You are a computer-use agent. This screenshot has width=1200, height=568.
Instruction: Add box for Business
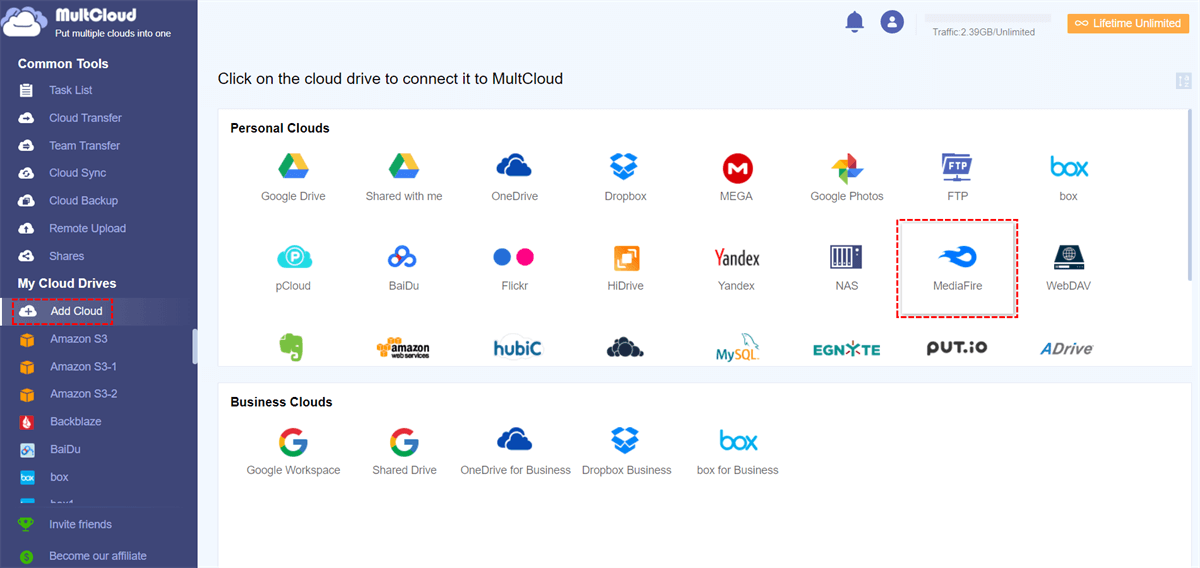point(737,451)
